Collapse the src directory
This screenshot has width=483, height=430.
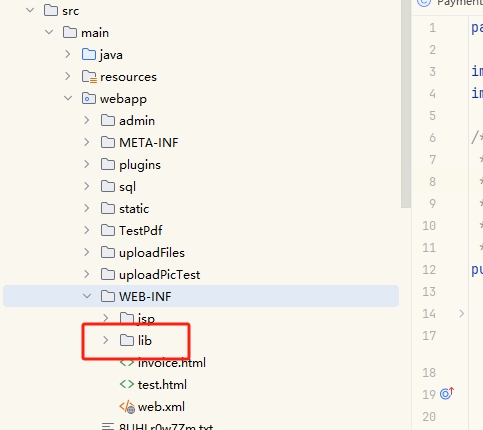click(x=30, y=10)
